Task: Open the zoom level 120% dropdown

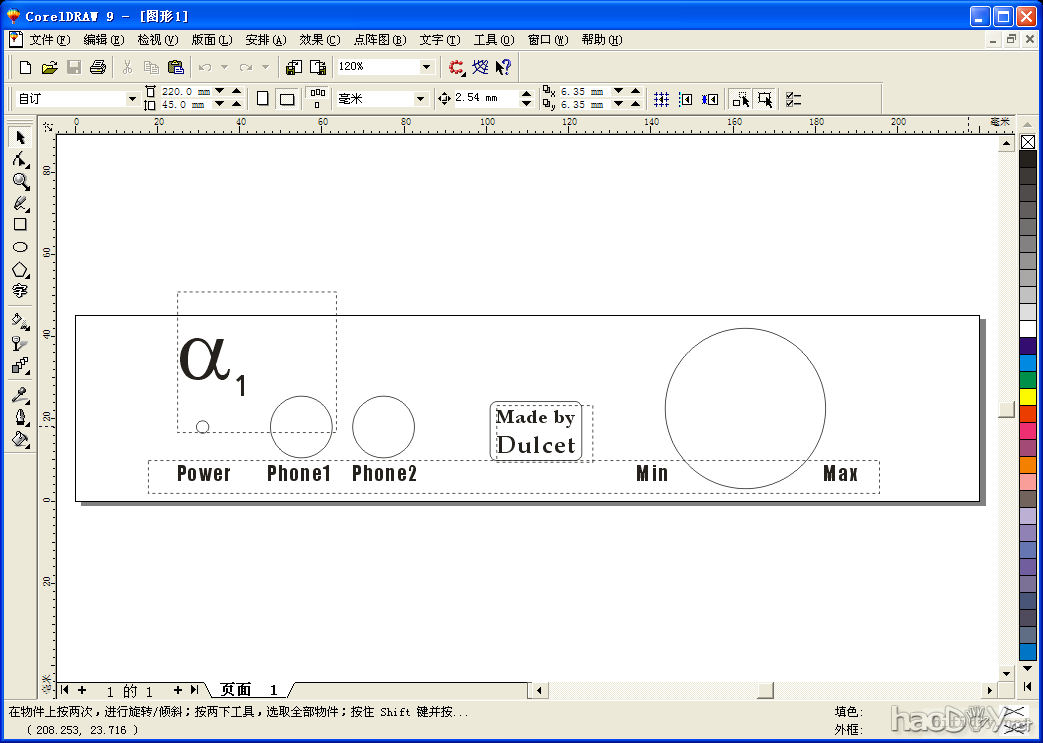Action: tap(427, 67)
